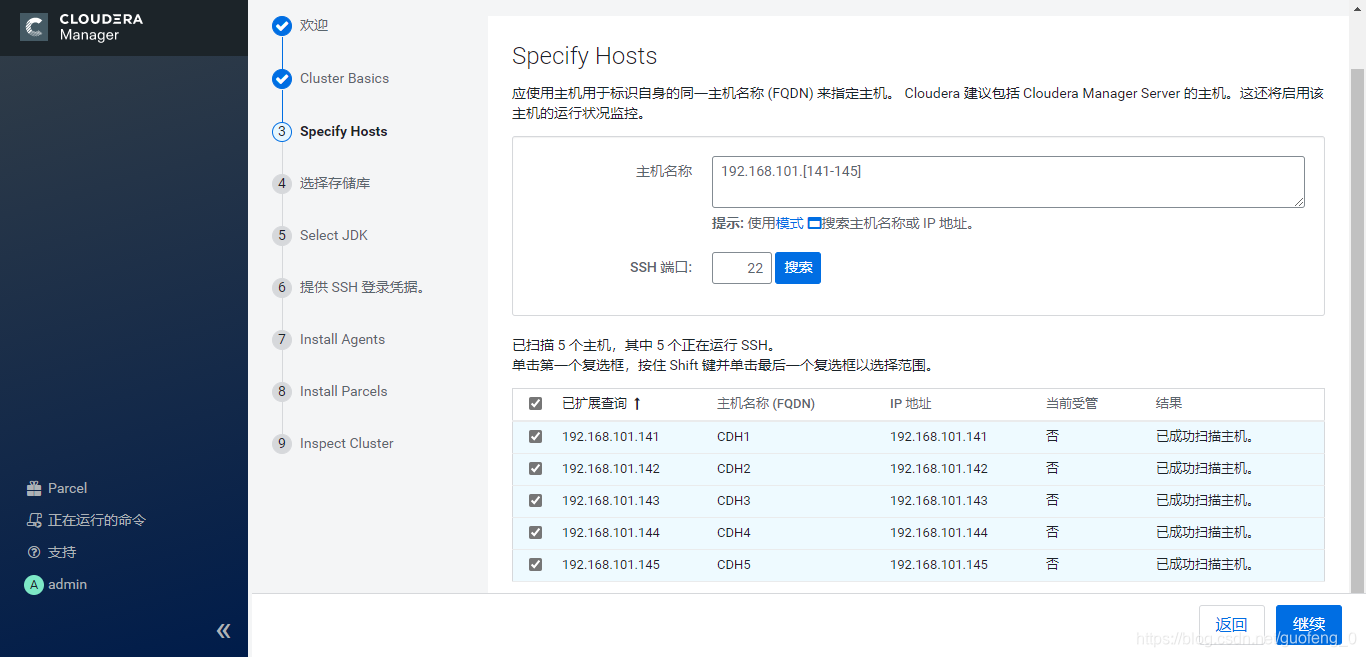
Task: Go to the Cluster Basics wizard step
Action: point(344,78)
